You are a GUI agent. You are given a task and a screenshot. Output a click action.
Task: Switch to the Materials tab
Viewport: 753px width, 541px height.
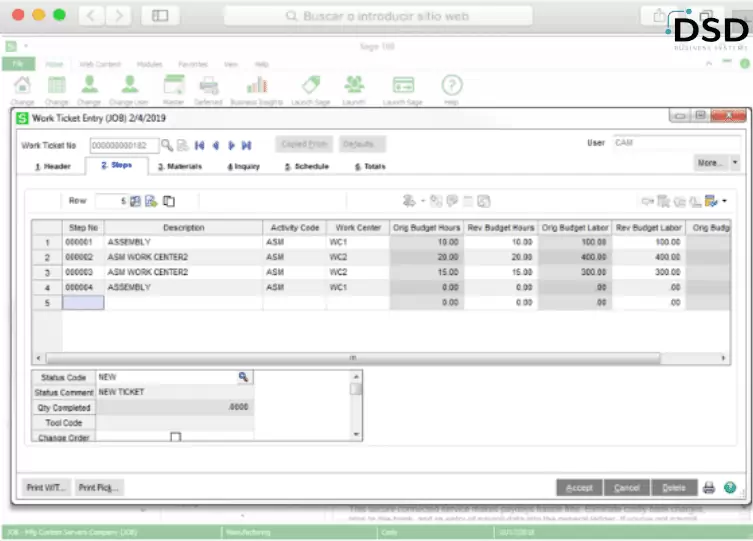point(180,166)
